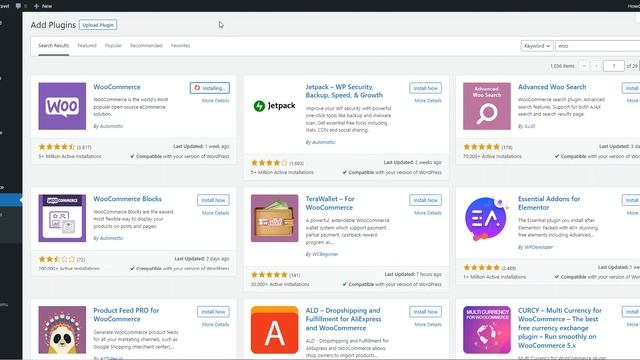Open the Advanced Woo Search plugin icon
The image size is (640, 360).
tap(487, 106)
